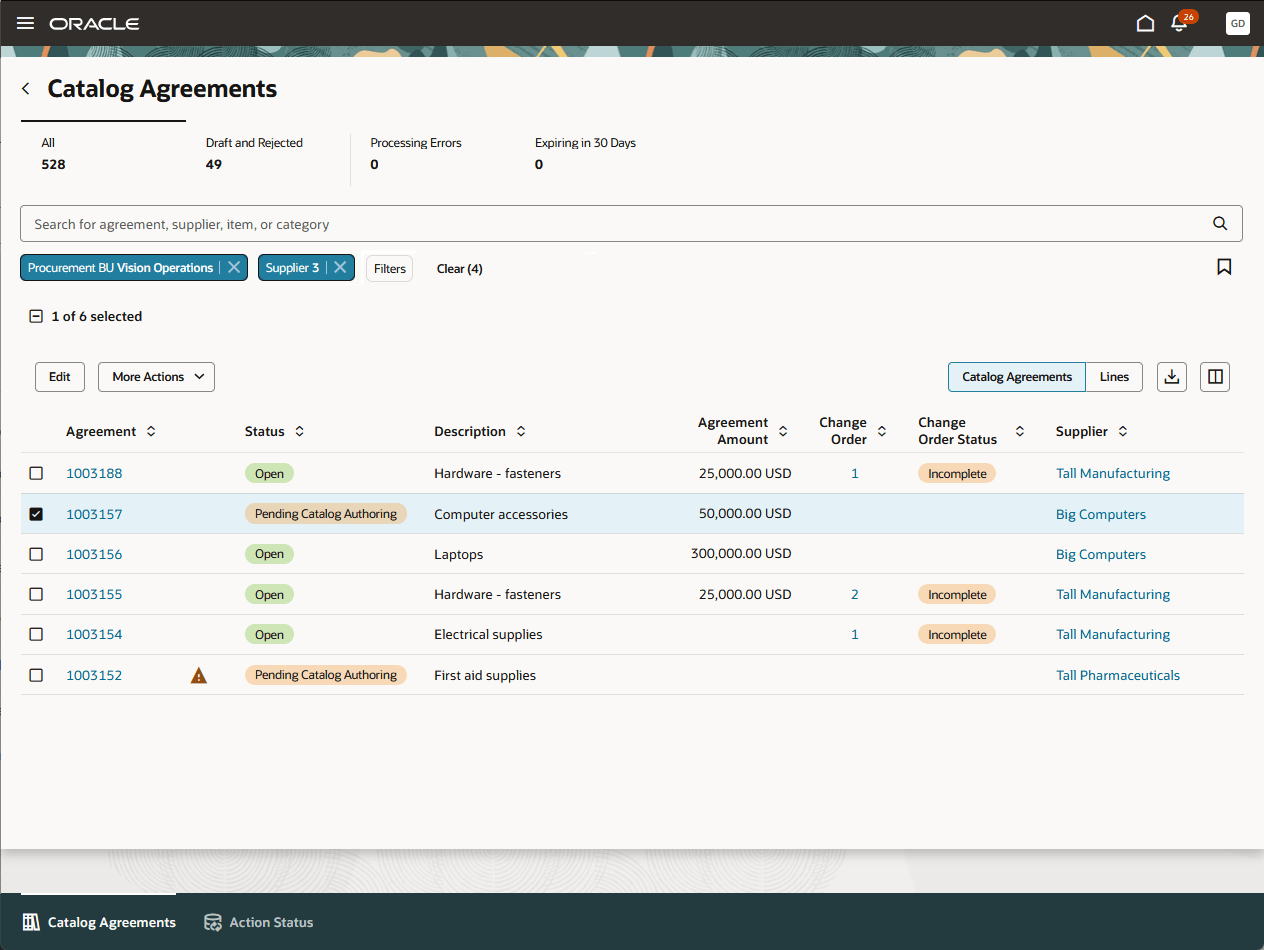Remove the Supplier 3 filter chip

339,267
